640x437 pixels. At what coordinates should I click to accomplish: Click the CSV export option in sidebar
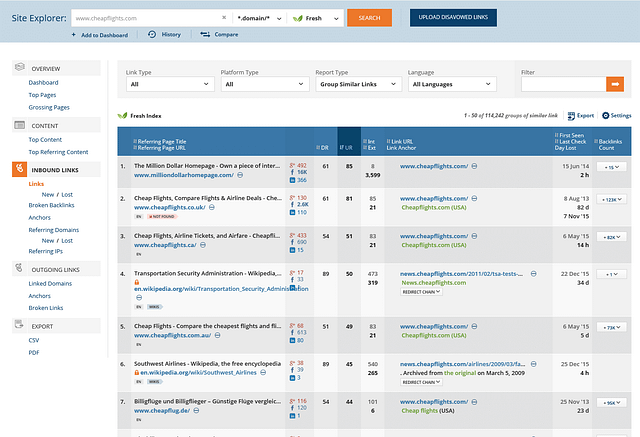coord(35,340)
